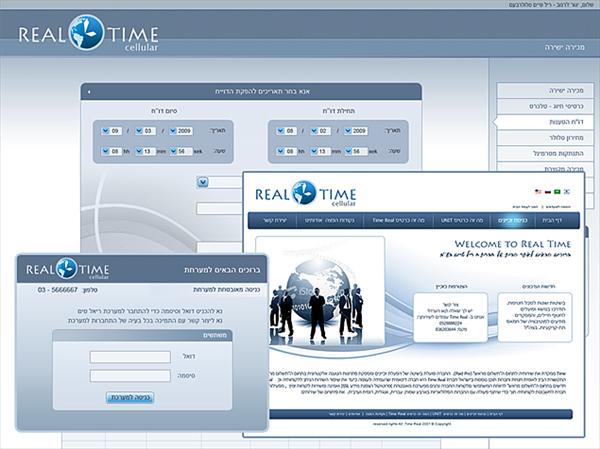Click ברוכים הבאים למערכת title in login window

(x=222, y=270)
